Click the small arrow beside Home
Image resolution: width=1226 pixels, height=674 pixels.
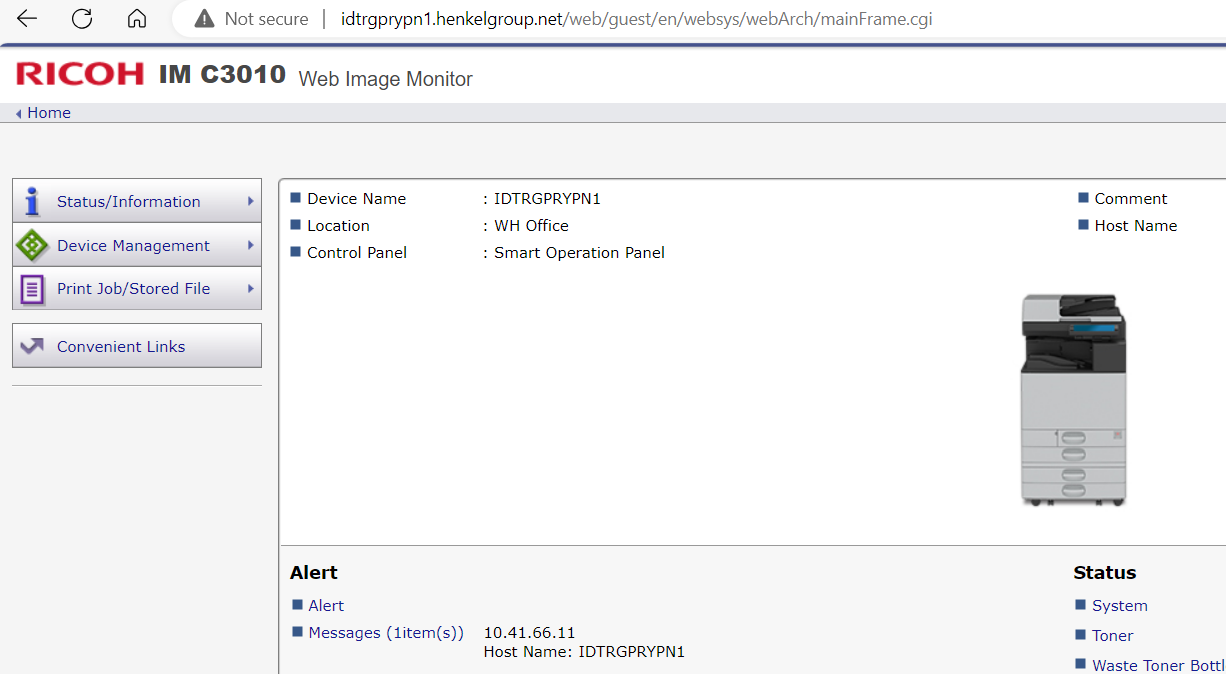[x=19, y=114]
